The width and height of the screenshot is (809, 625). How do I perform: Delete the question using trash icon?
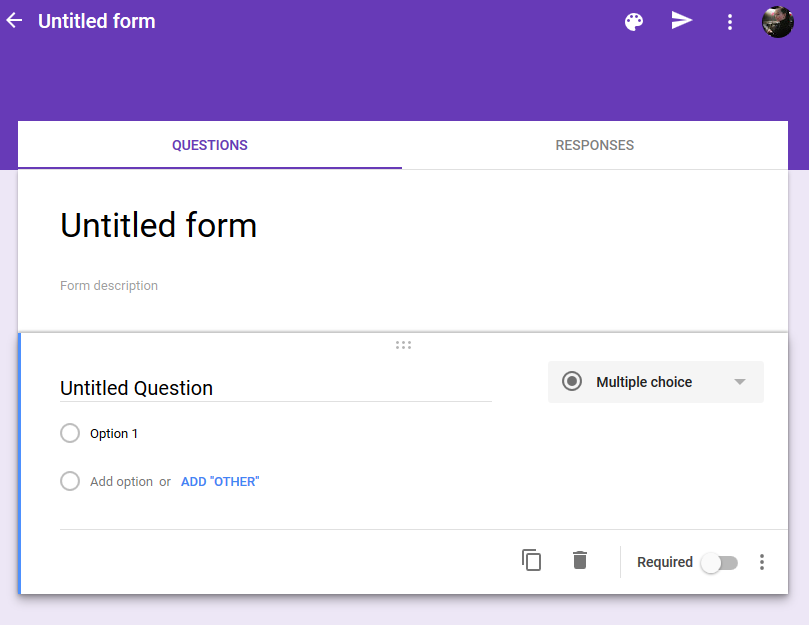tap(580, 561)
